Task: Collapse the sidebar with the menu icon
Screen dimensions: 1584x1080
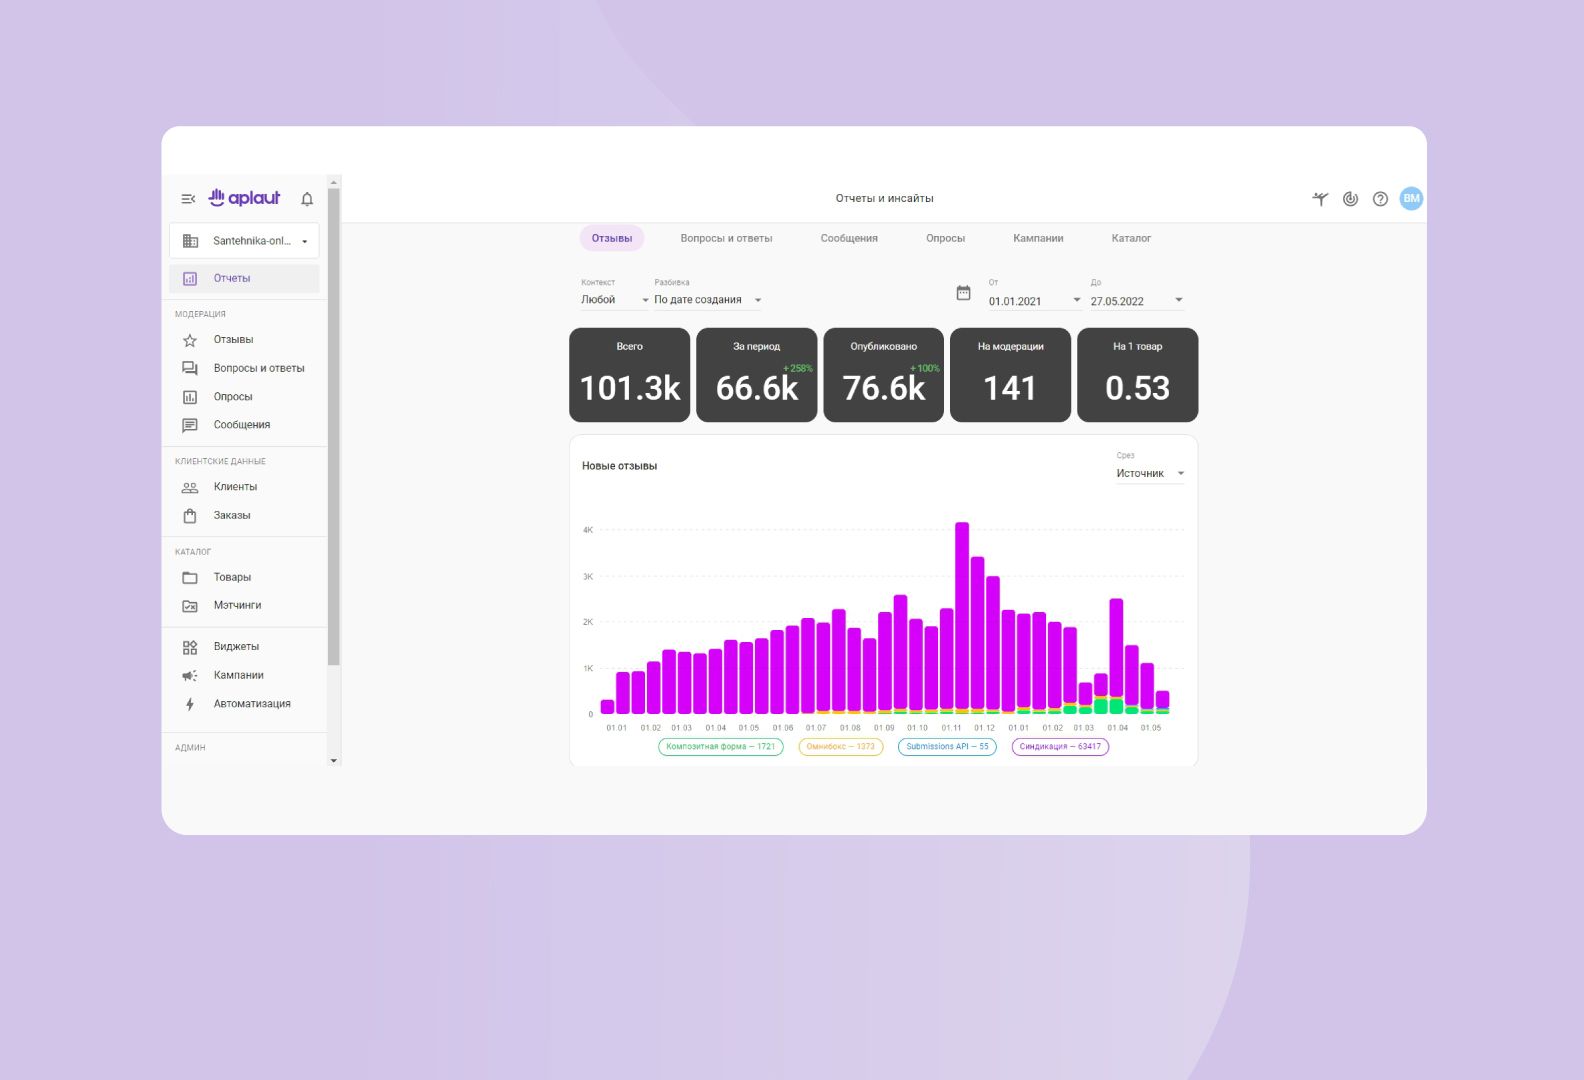Action: 188,199
